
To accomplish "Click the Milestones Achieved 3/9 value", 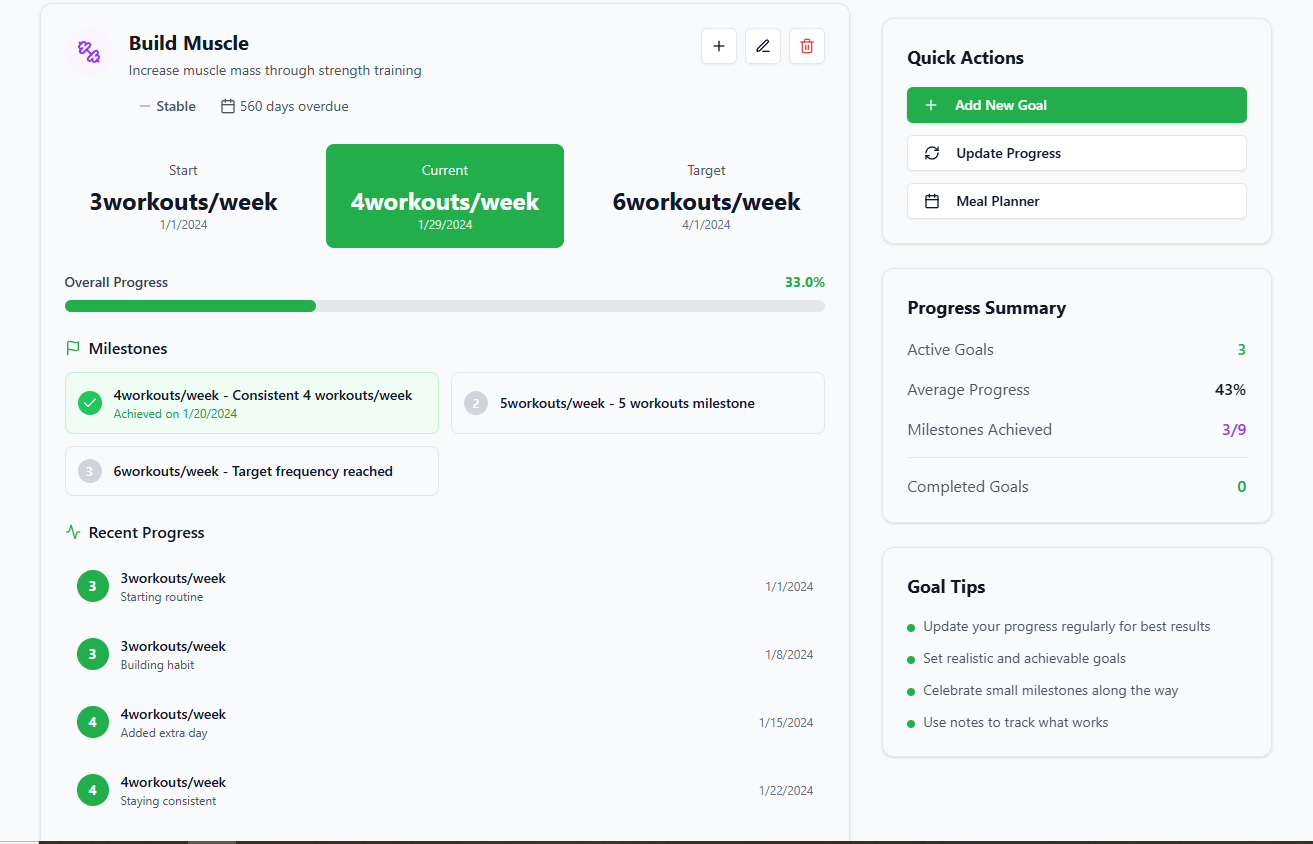I will pos(1233,430).
